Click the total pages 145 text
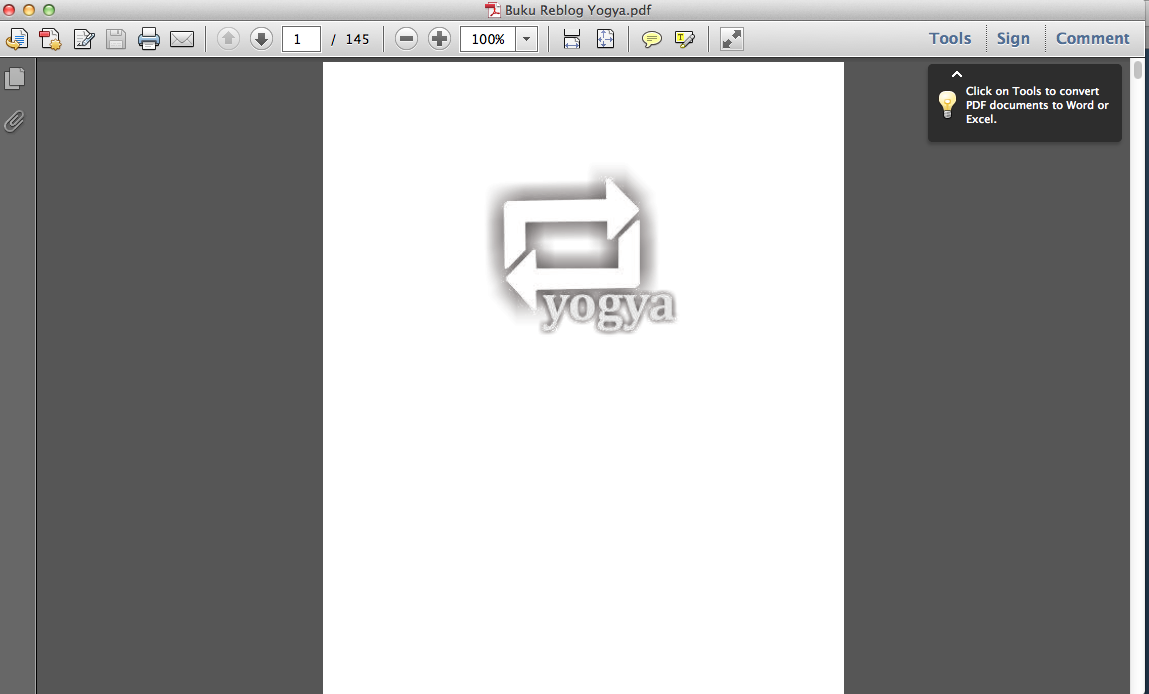Screen dimensions: 1149x694 coord(357,39)
